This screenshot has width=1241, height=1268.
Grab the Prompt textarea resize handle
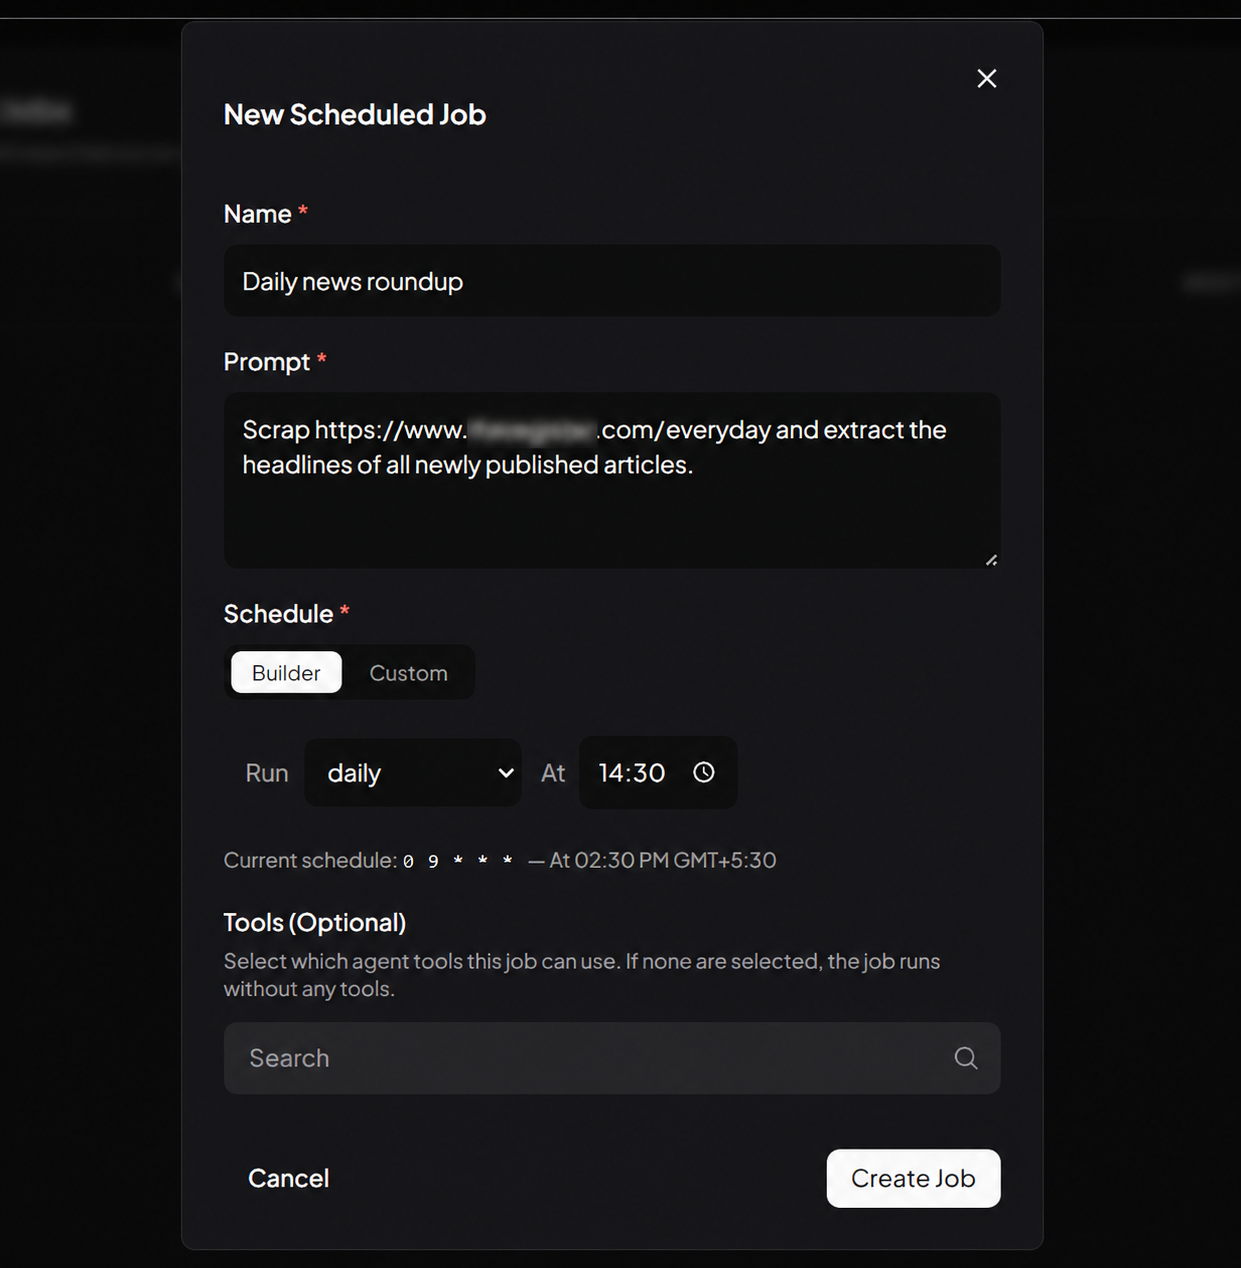(x=991, y=560)
